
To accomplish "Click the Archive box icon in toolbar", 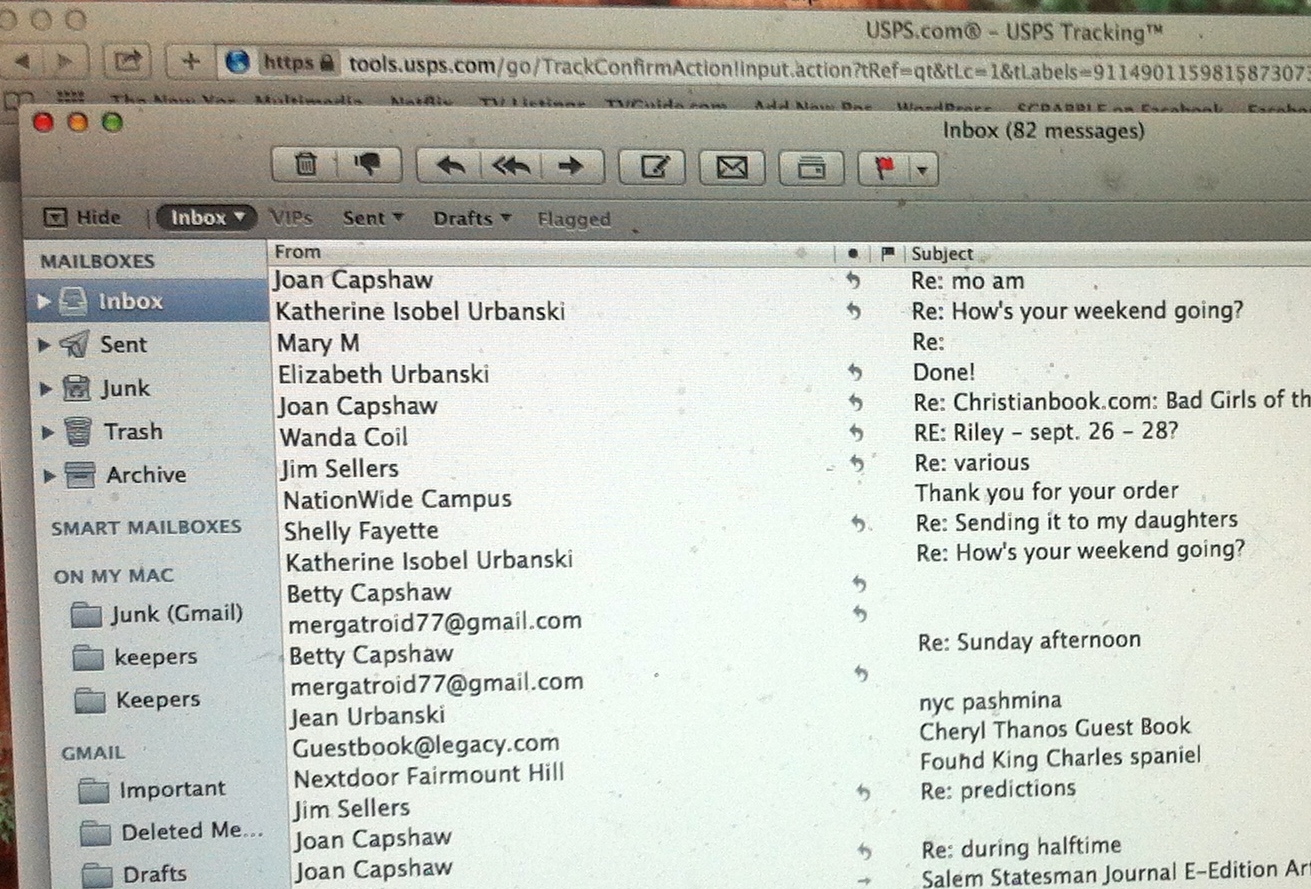I will (811, 169).
